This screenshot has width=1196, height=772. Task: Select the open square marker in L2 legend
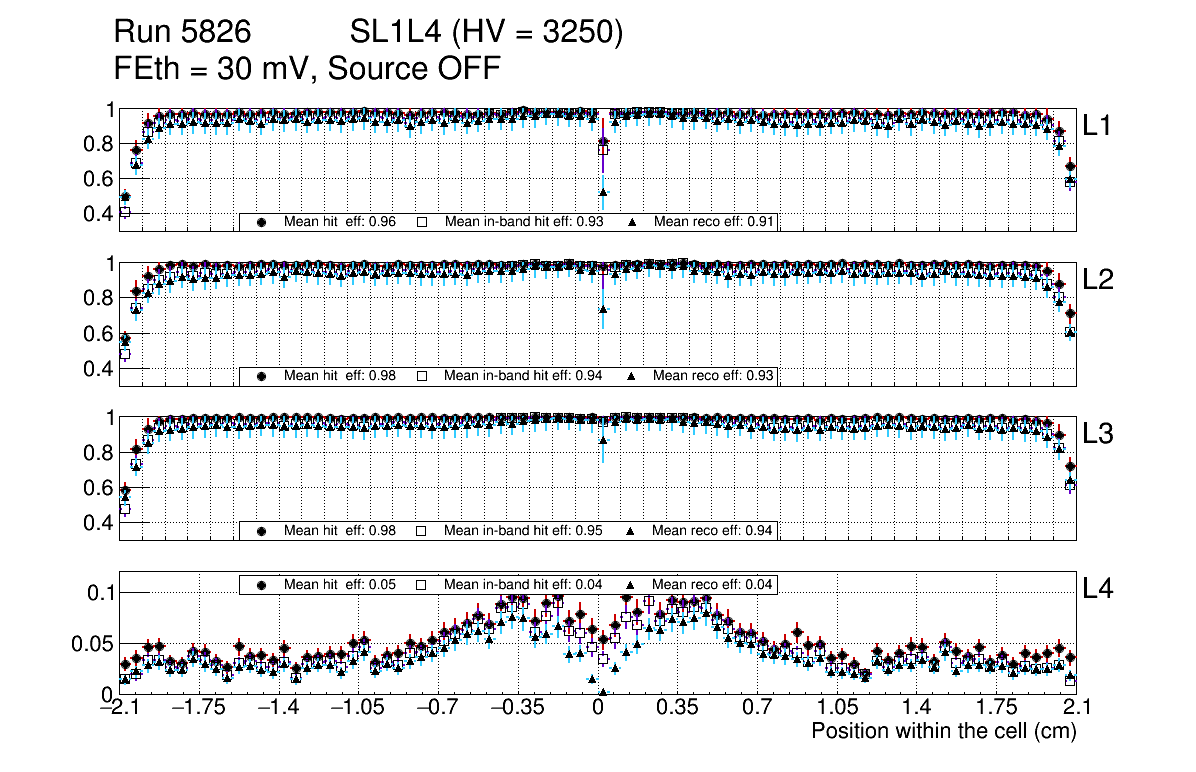[421, 376]
